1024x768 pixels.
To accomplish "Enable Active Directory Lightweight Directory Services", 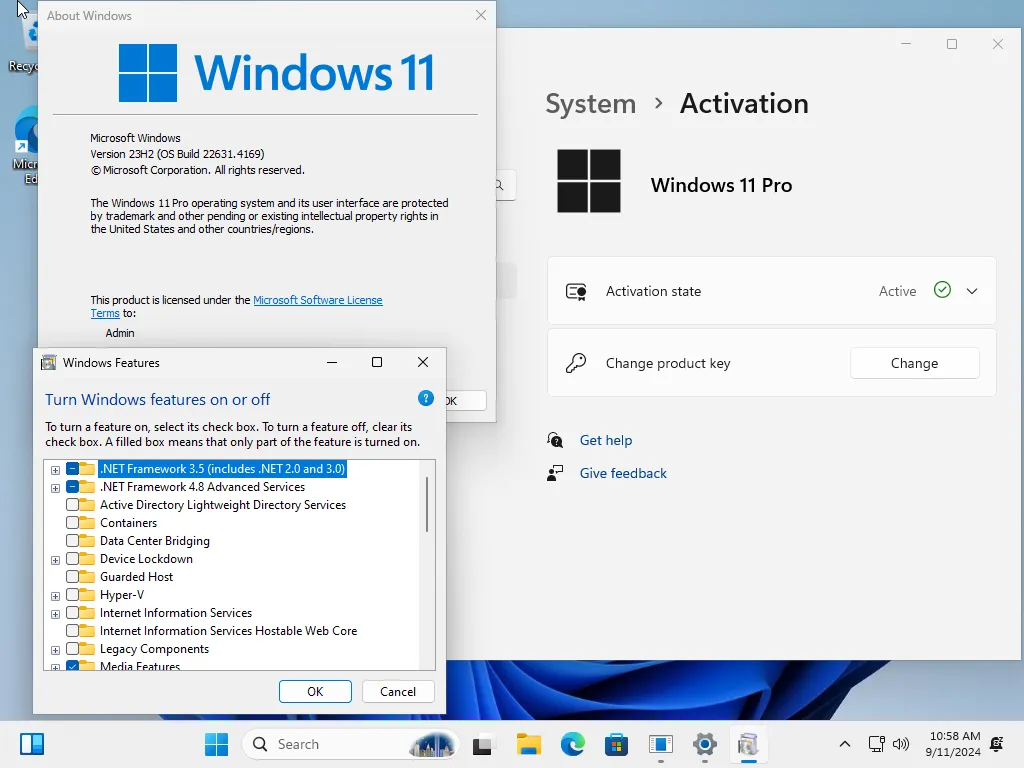I will click(x=72, y=505).
